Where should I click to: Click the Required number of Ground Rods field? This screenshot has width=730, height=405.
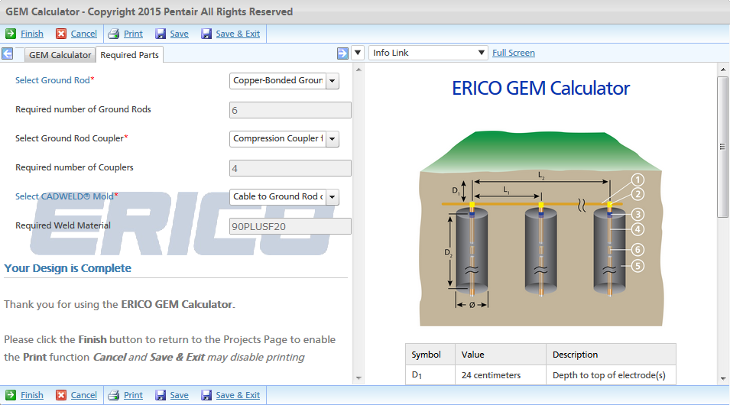(290, 110)
